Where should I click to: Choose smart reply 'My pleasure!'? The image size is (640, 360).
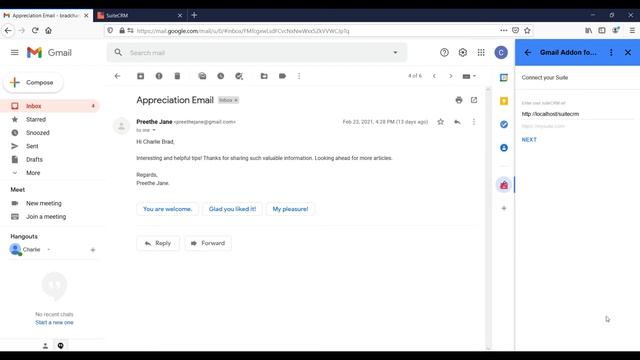290,209
